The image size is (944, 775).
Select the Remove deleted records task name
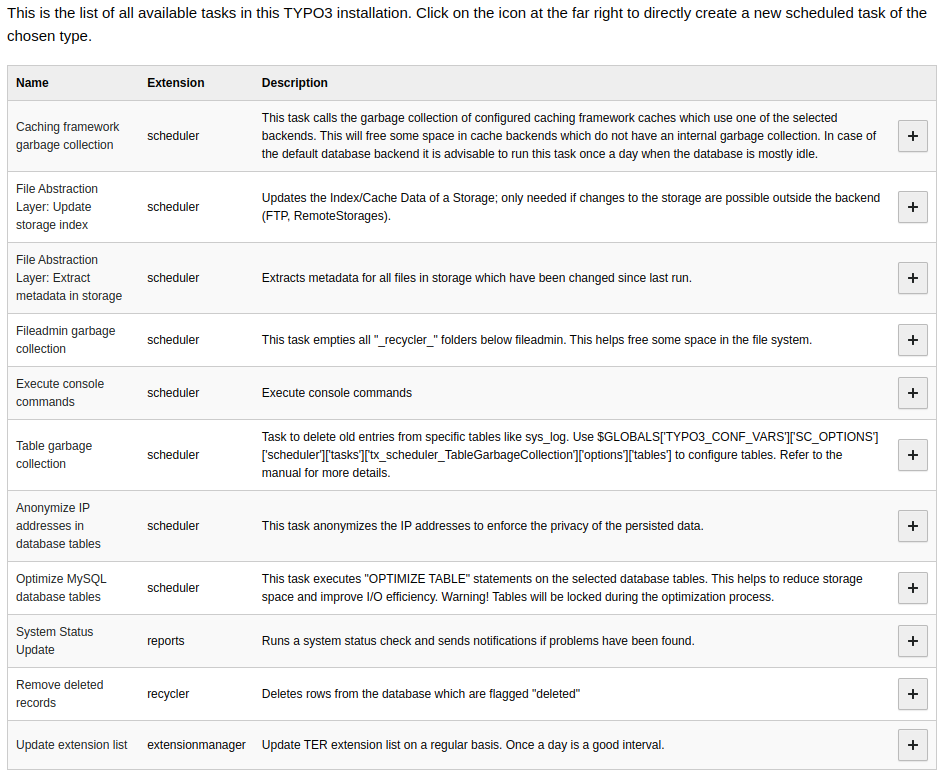60,694
